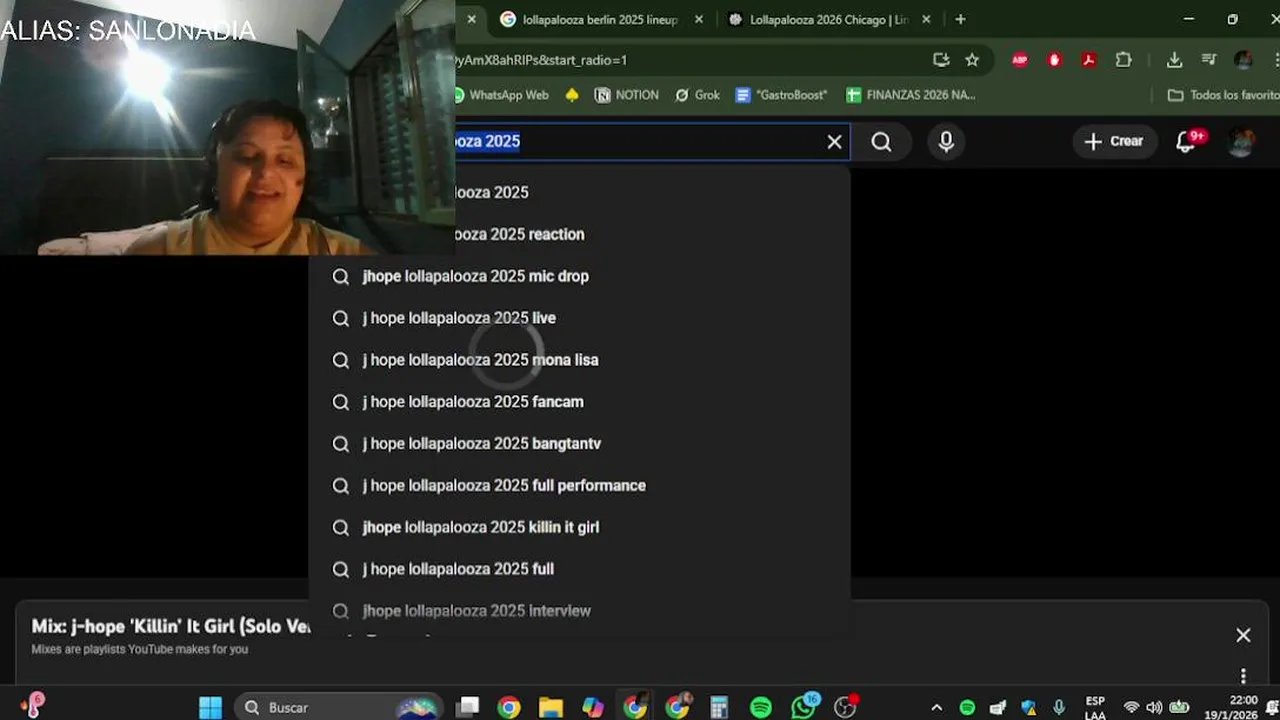Open the "GastroBoost" bookmark

pos(781,95)
